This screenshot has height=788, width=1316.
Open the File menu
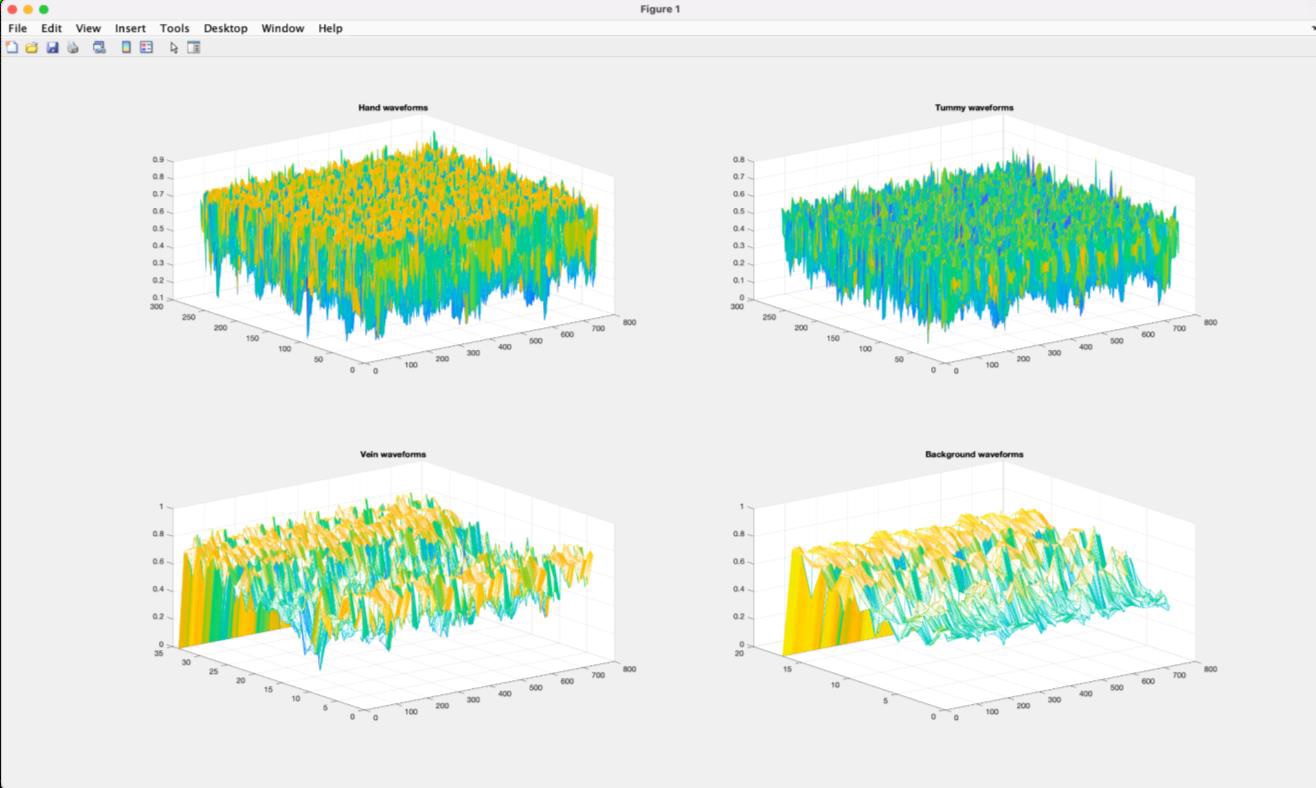(x=17, y=28)
